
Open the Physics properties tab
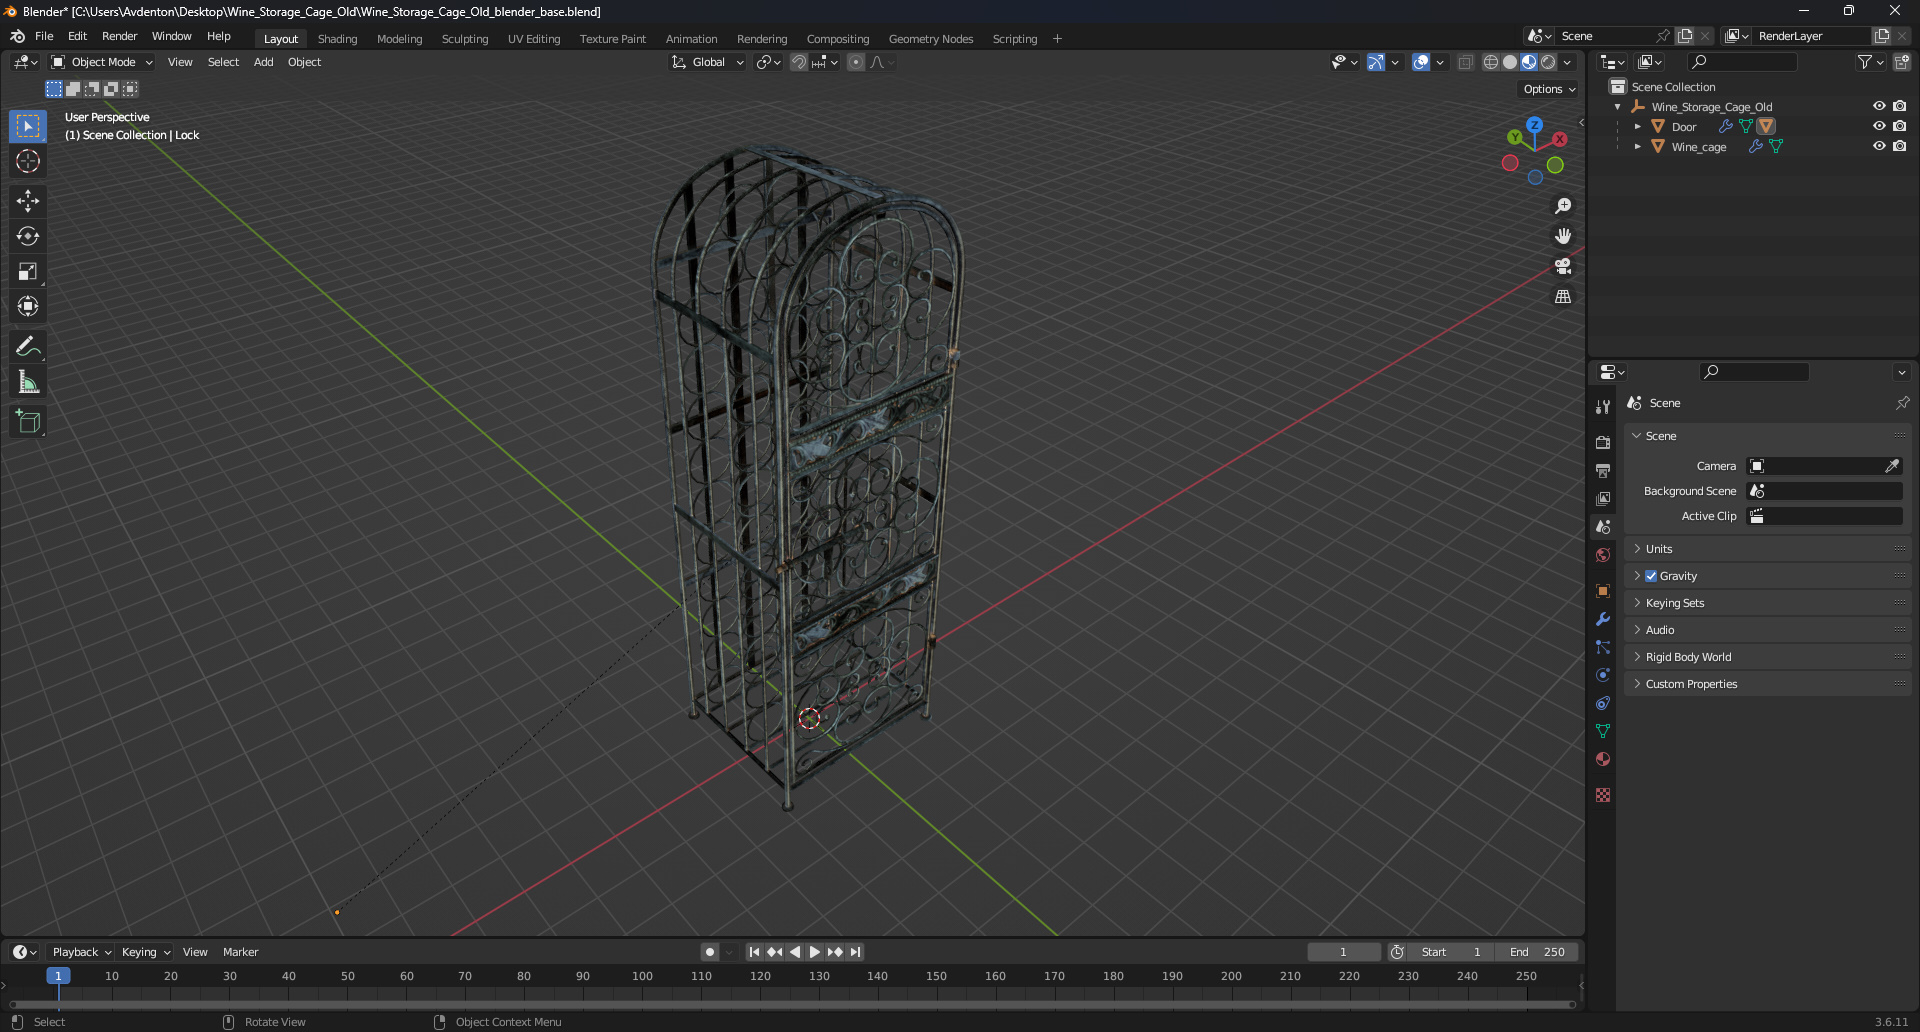(x=1603, y=675)
